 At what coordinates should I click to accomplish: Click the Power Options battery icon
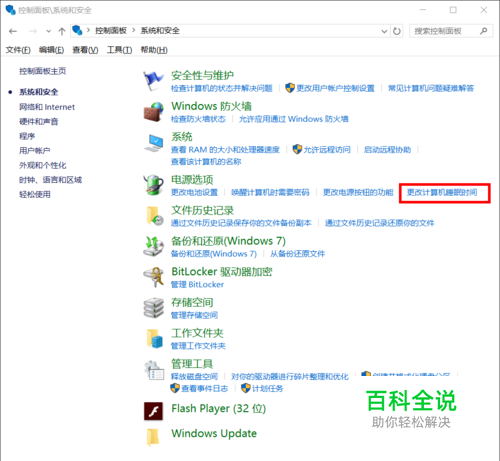(x=153, y=185)
